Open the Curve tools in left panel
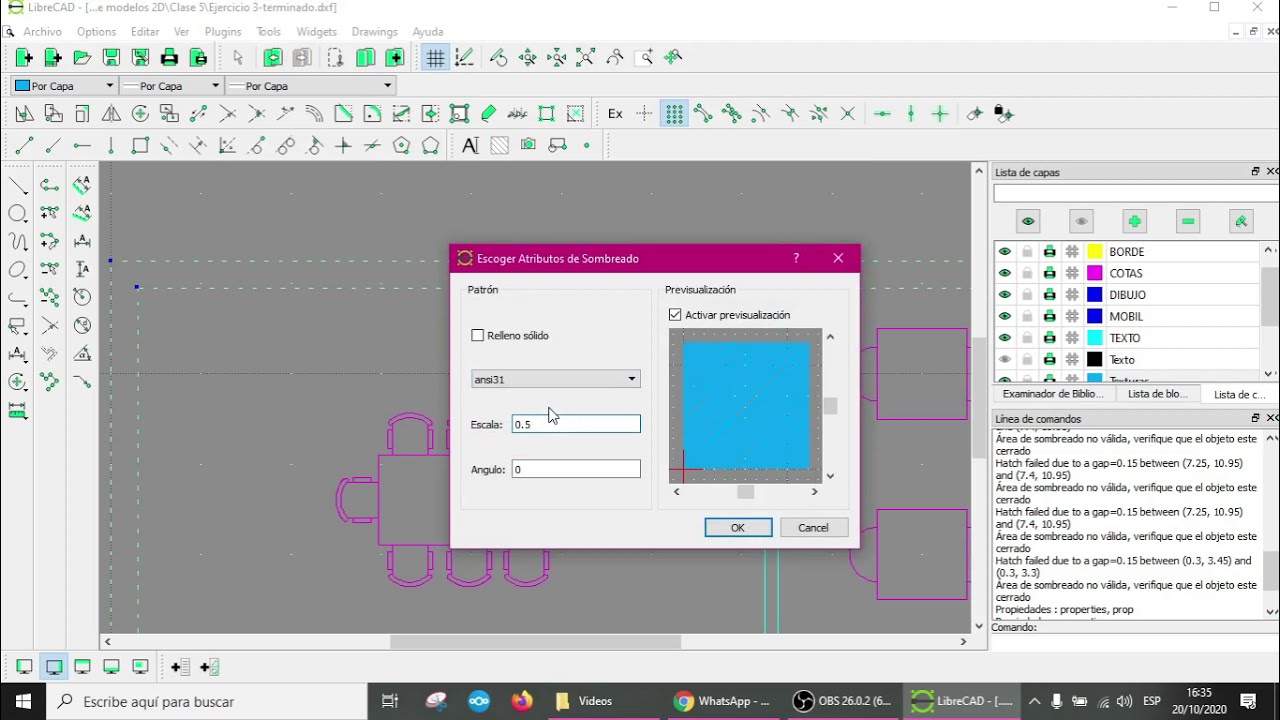Image resolution: width=1280 pixels, height=720 pixels. pyautogui.click(x=18, y=241)
